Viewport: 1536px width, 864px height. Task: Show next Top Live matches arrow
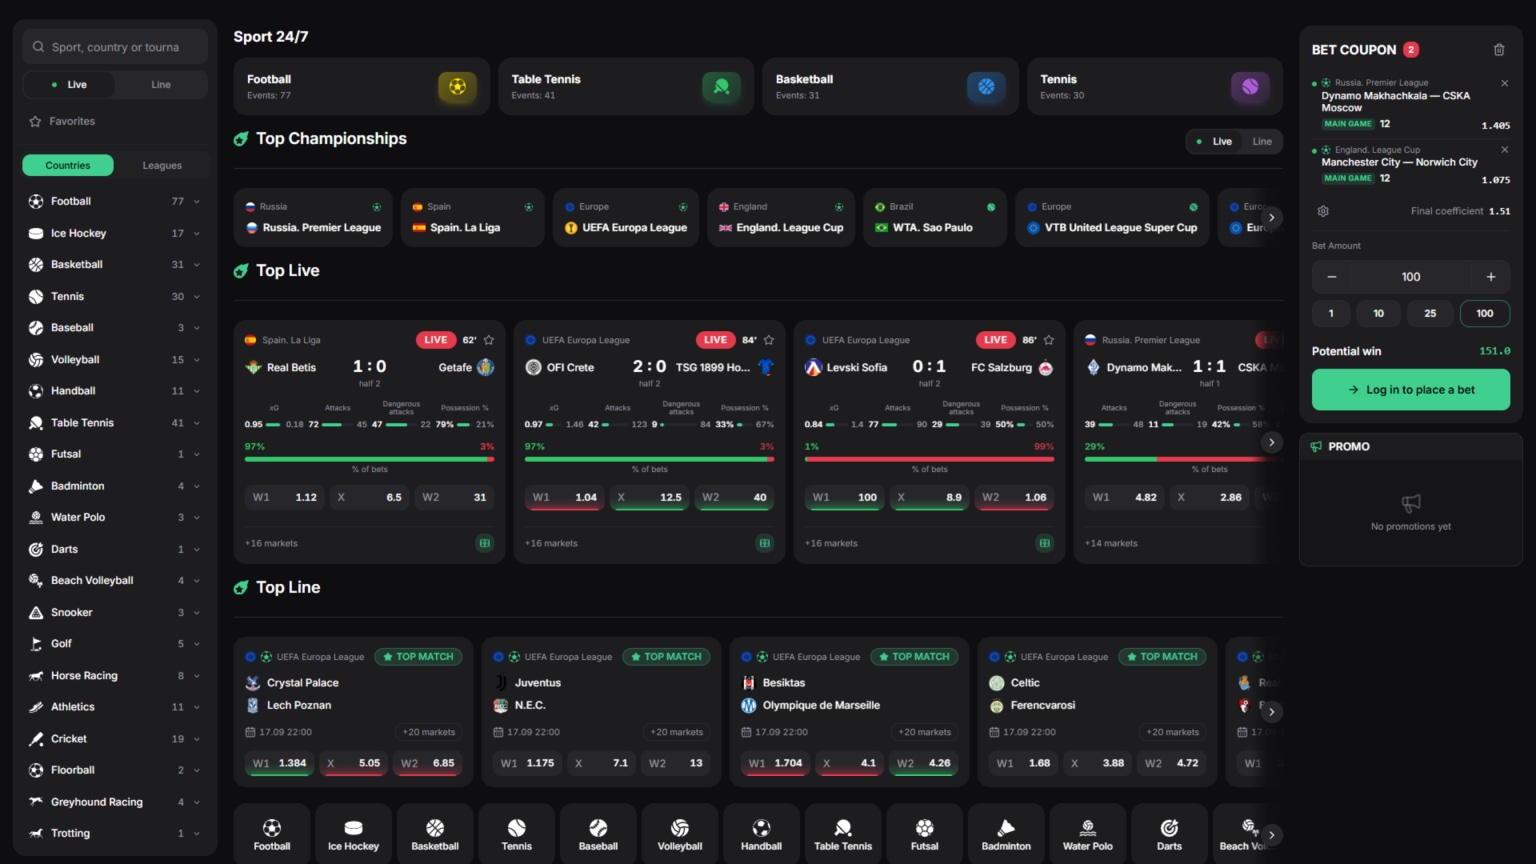pyautogui.click(x=1271, y=442)
